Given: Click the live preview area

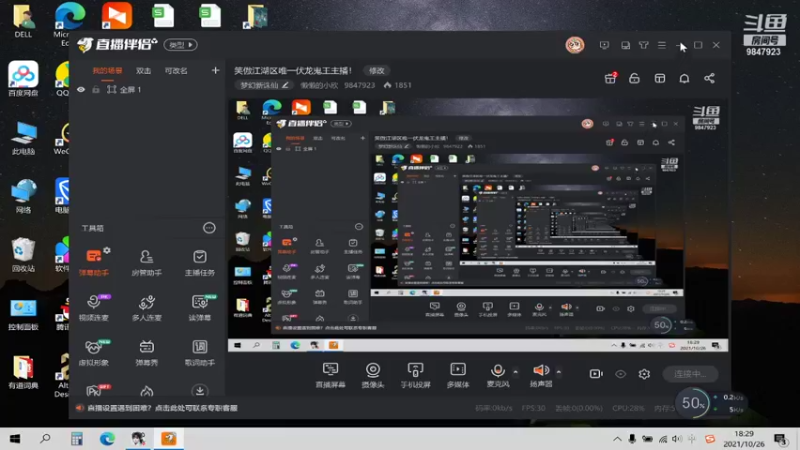Looking at the screenshot, I should coord(478,224).
